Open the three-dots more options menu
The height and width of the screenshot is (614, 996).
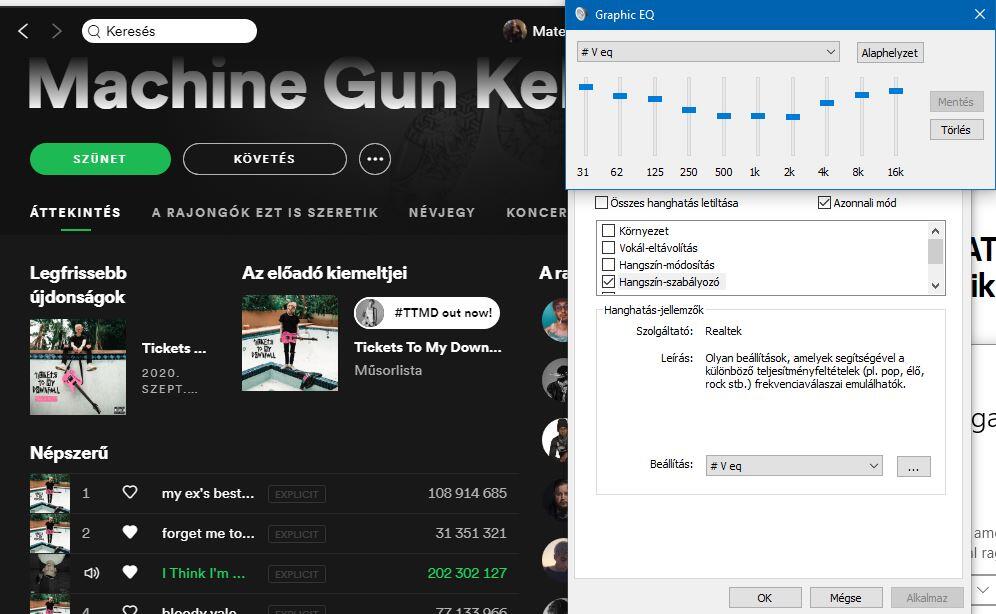(375, 158)
